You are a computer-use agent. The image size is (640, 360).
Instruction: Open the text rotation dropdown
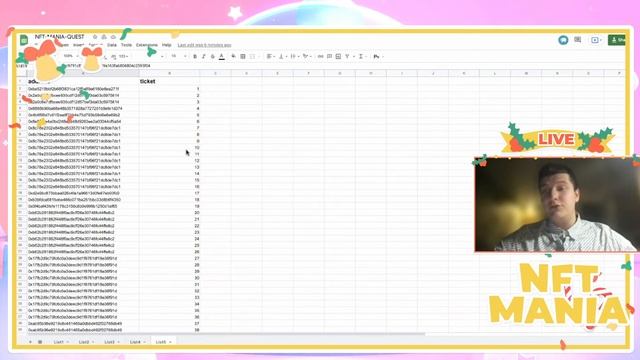[x=306, y=56]
